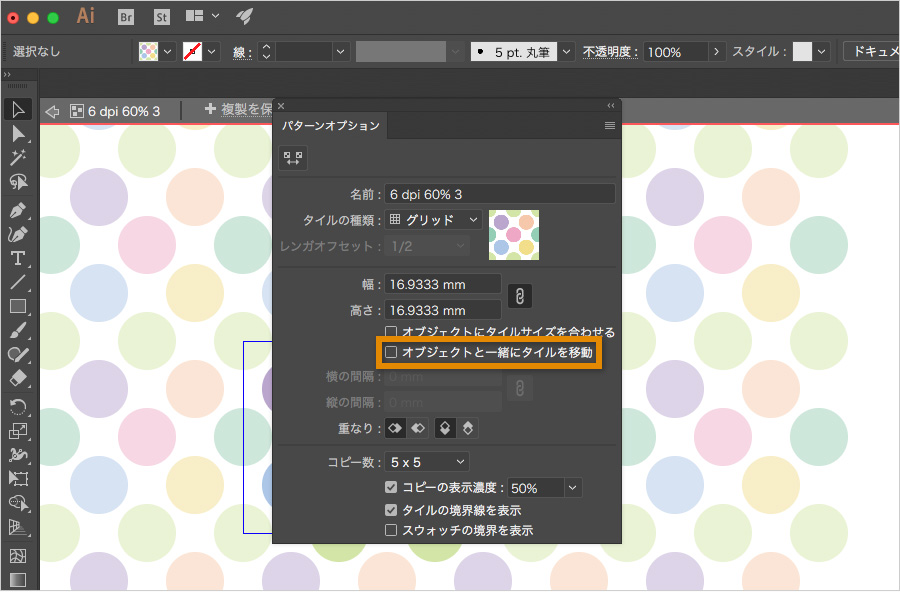900x592 pixels.
Task: Click the pattern tile preview thumbnail
Action: 514,235
